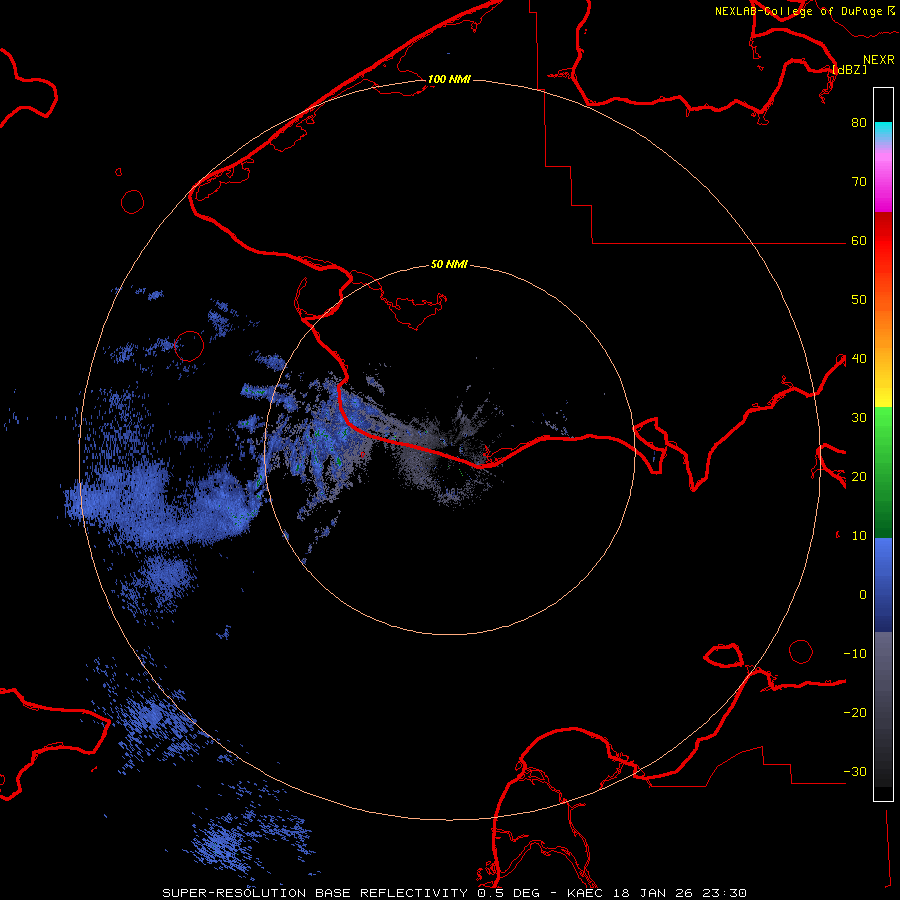This screenshot has width=900, height=900.
Task: Click the blue segment of the color bar
Action: click(883, 585)
